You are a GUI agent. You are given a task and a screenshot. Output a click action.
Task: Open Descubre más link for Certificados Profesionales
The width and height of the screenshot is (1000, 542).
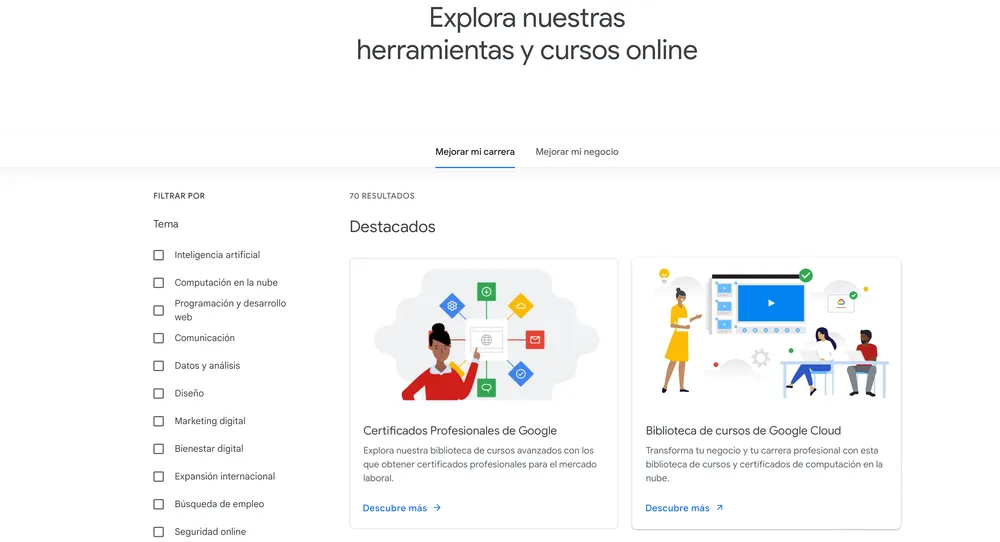(395, 508)
